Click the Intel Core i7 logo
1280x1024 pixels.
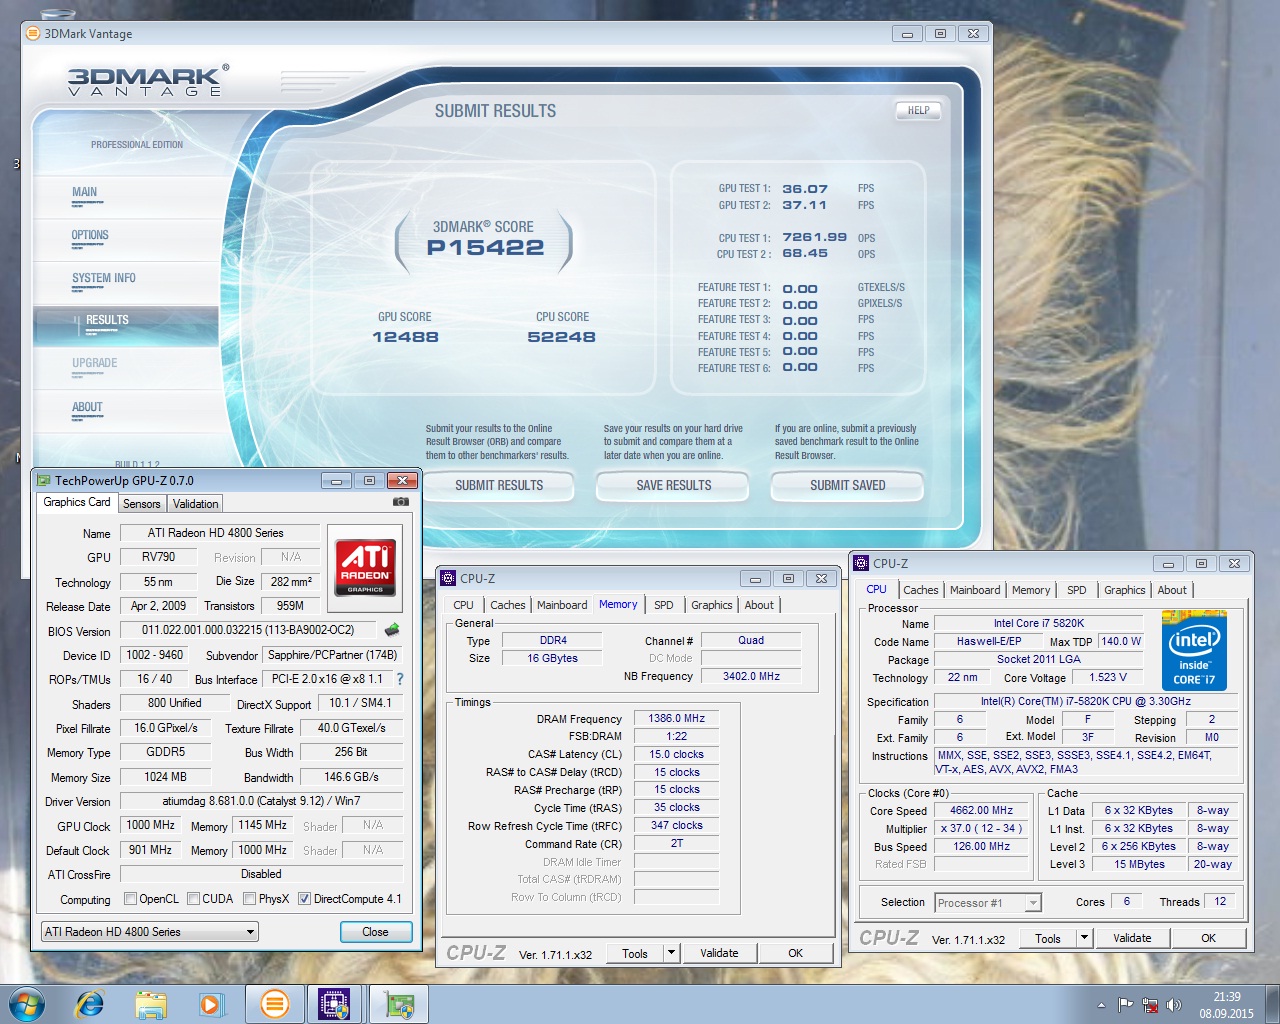click(x=1194, y=651)
